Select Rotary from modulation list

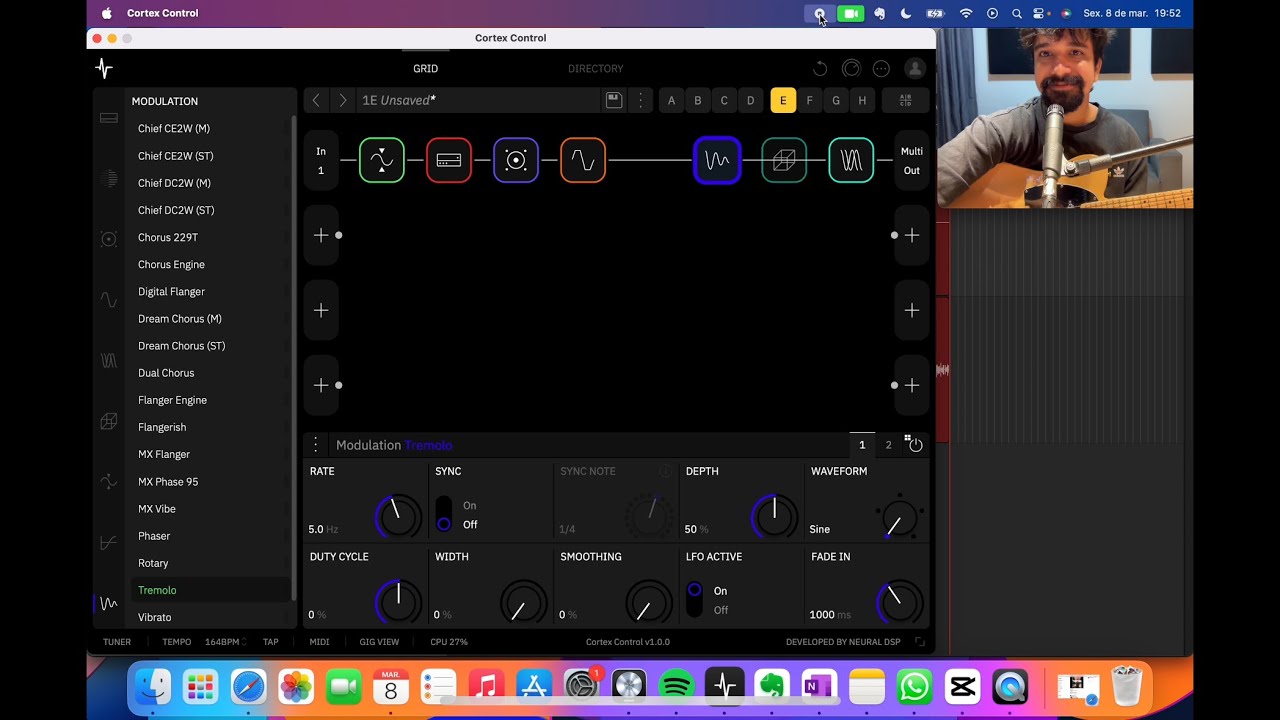point(153,563)
